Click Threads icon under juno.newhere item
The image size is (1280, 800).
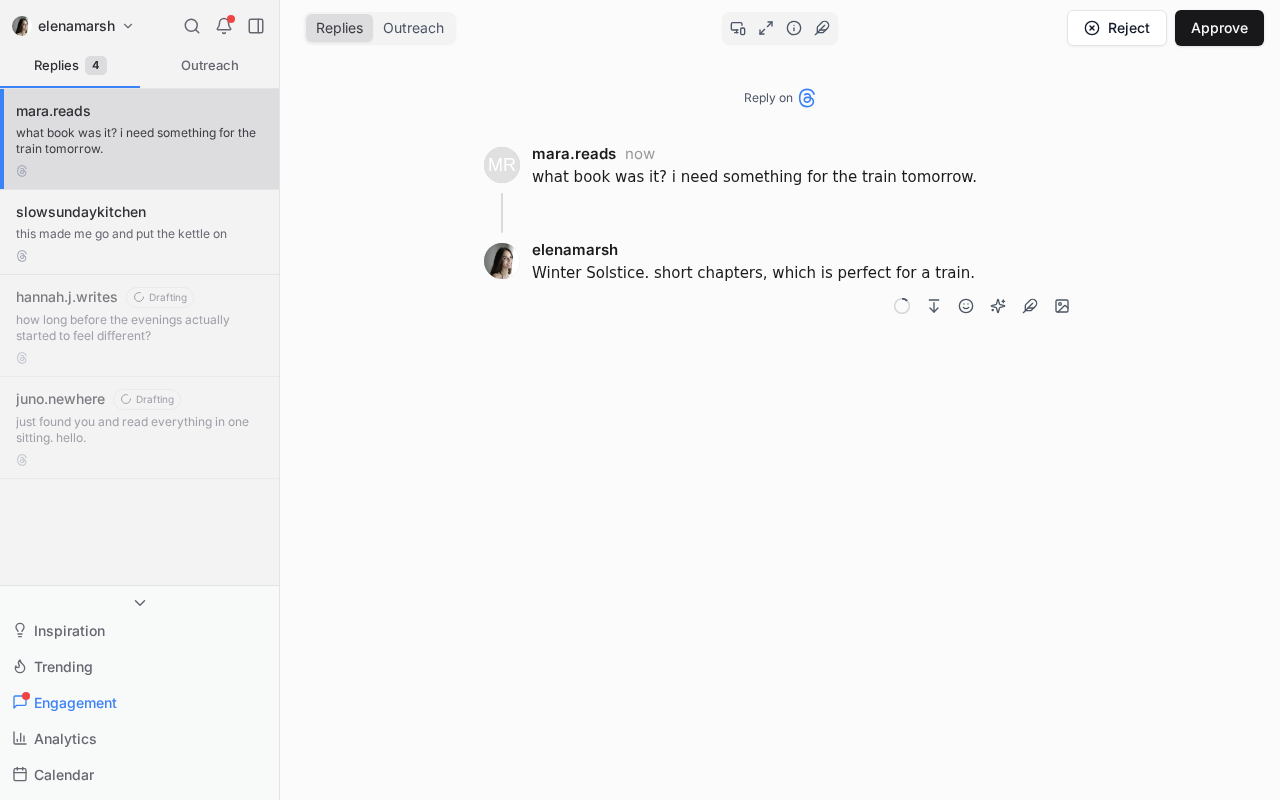(22, 460)
